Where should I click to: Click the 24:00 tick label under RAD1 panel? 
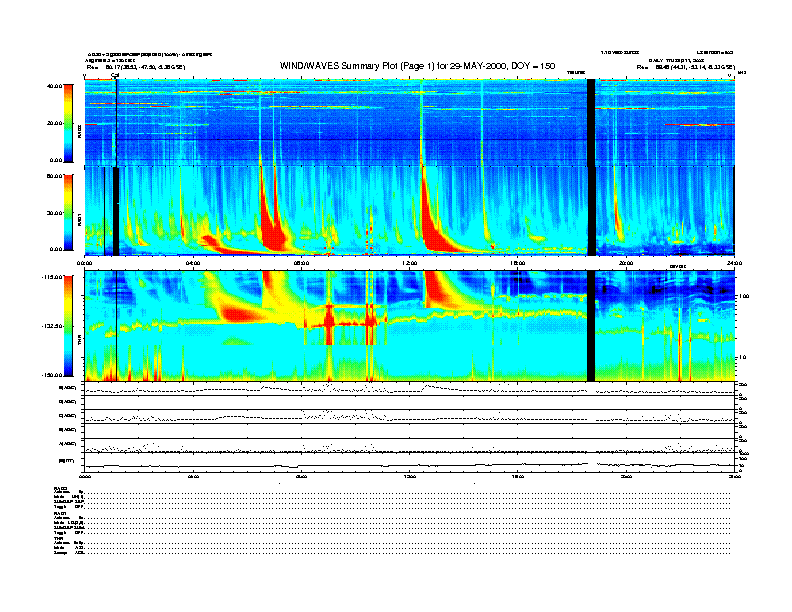tap(734, 263)
